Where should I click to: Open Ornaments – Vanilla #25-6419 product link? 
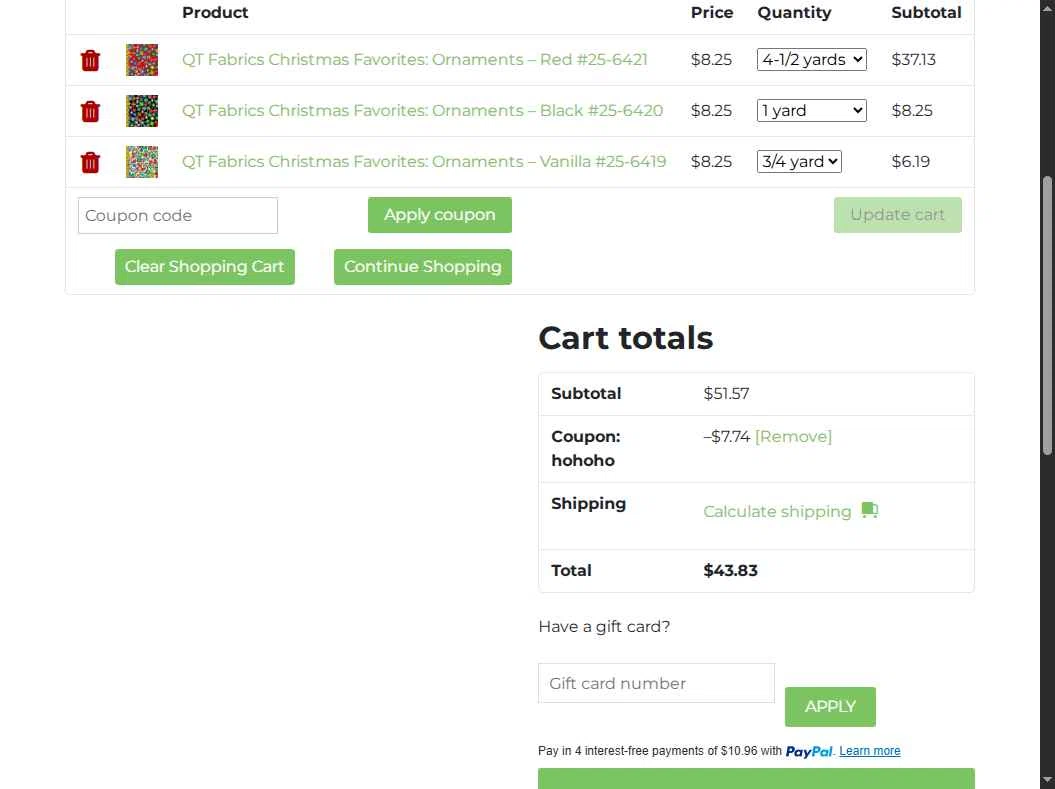point(424,161)
